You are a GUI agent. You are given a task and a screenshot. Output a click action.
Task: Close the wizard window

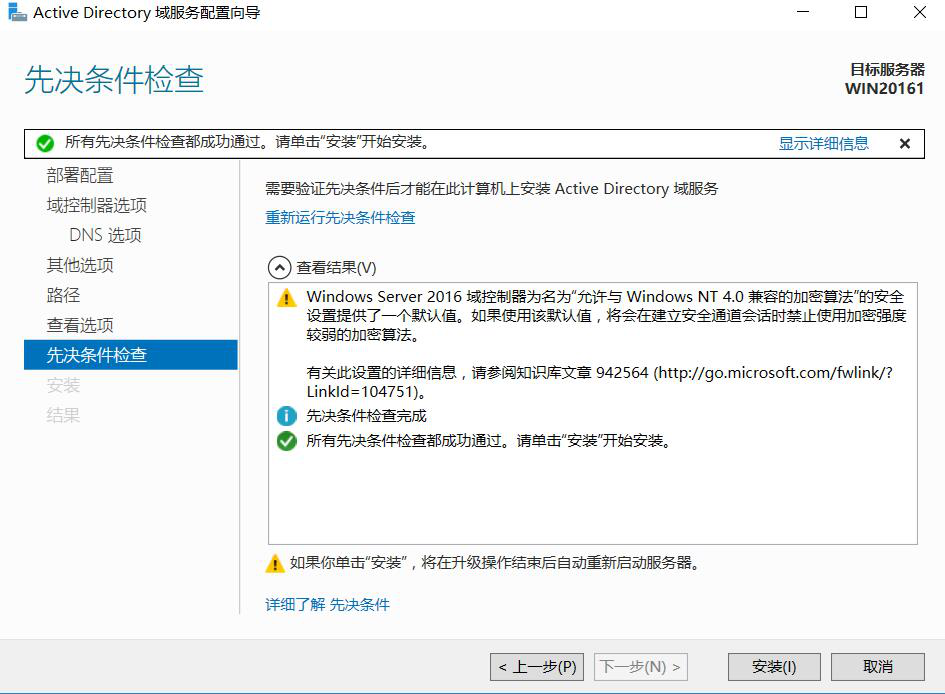coord(920,12)
